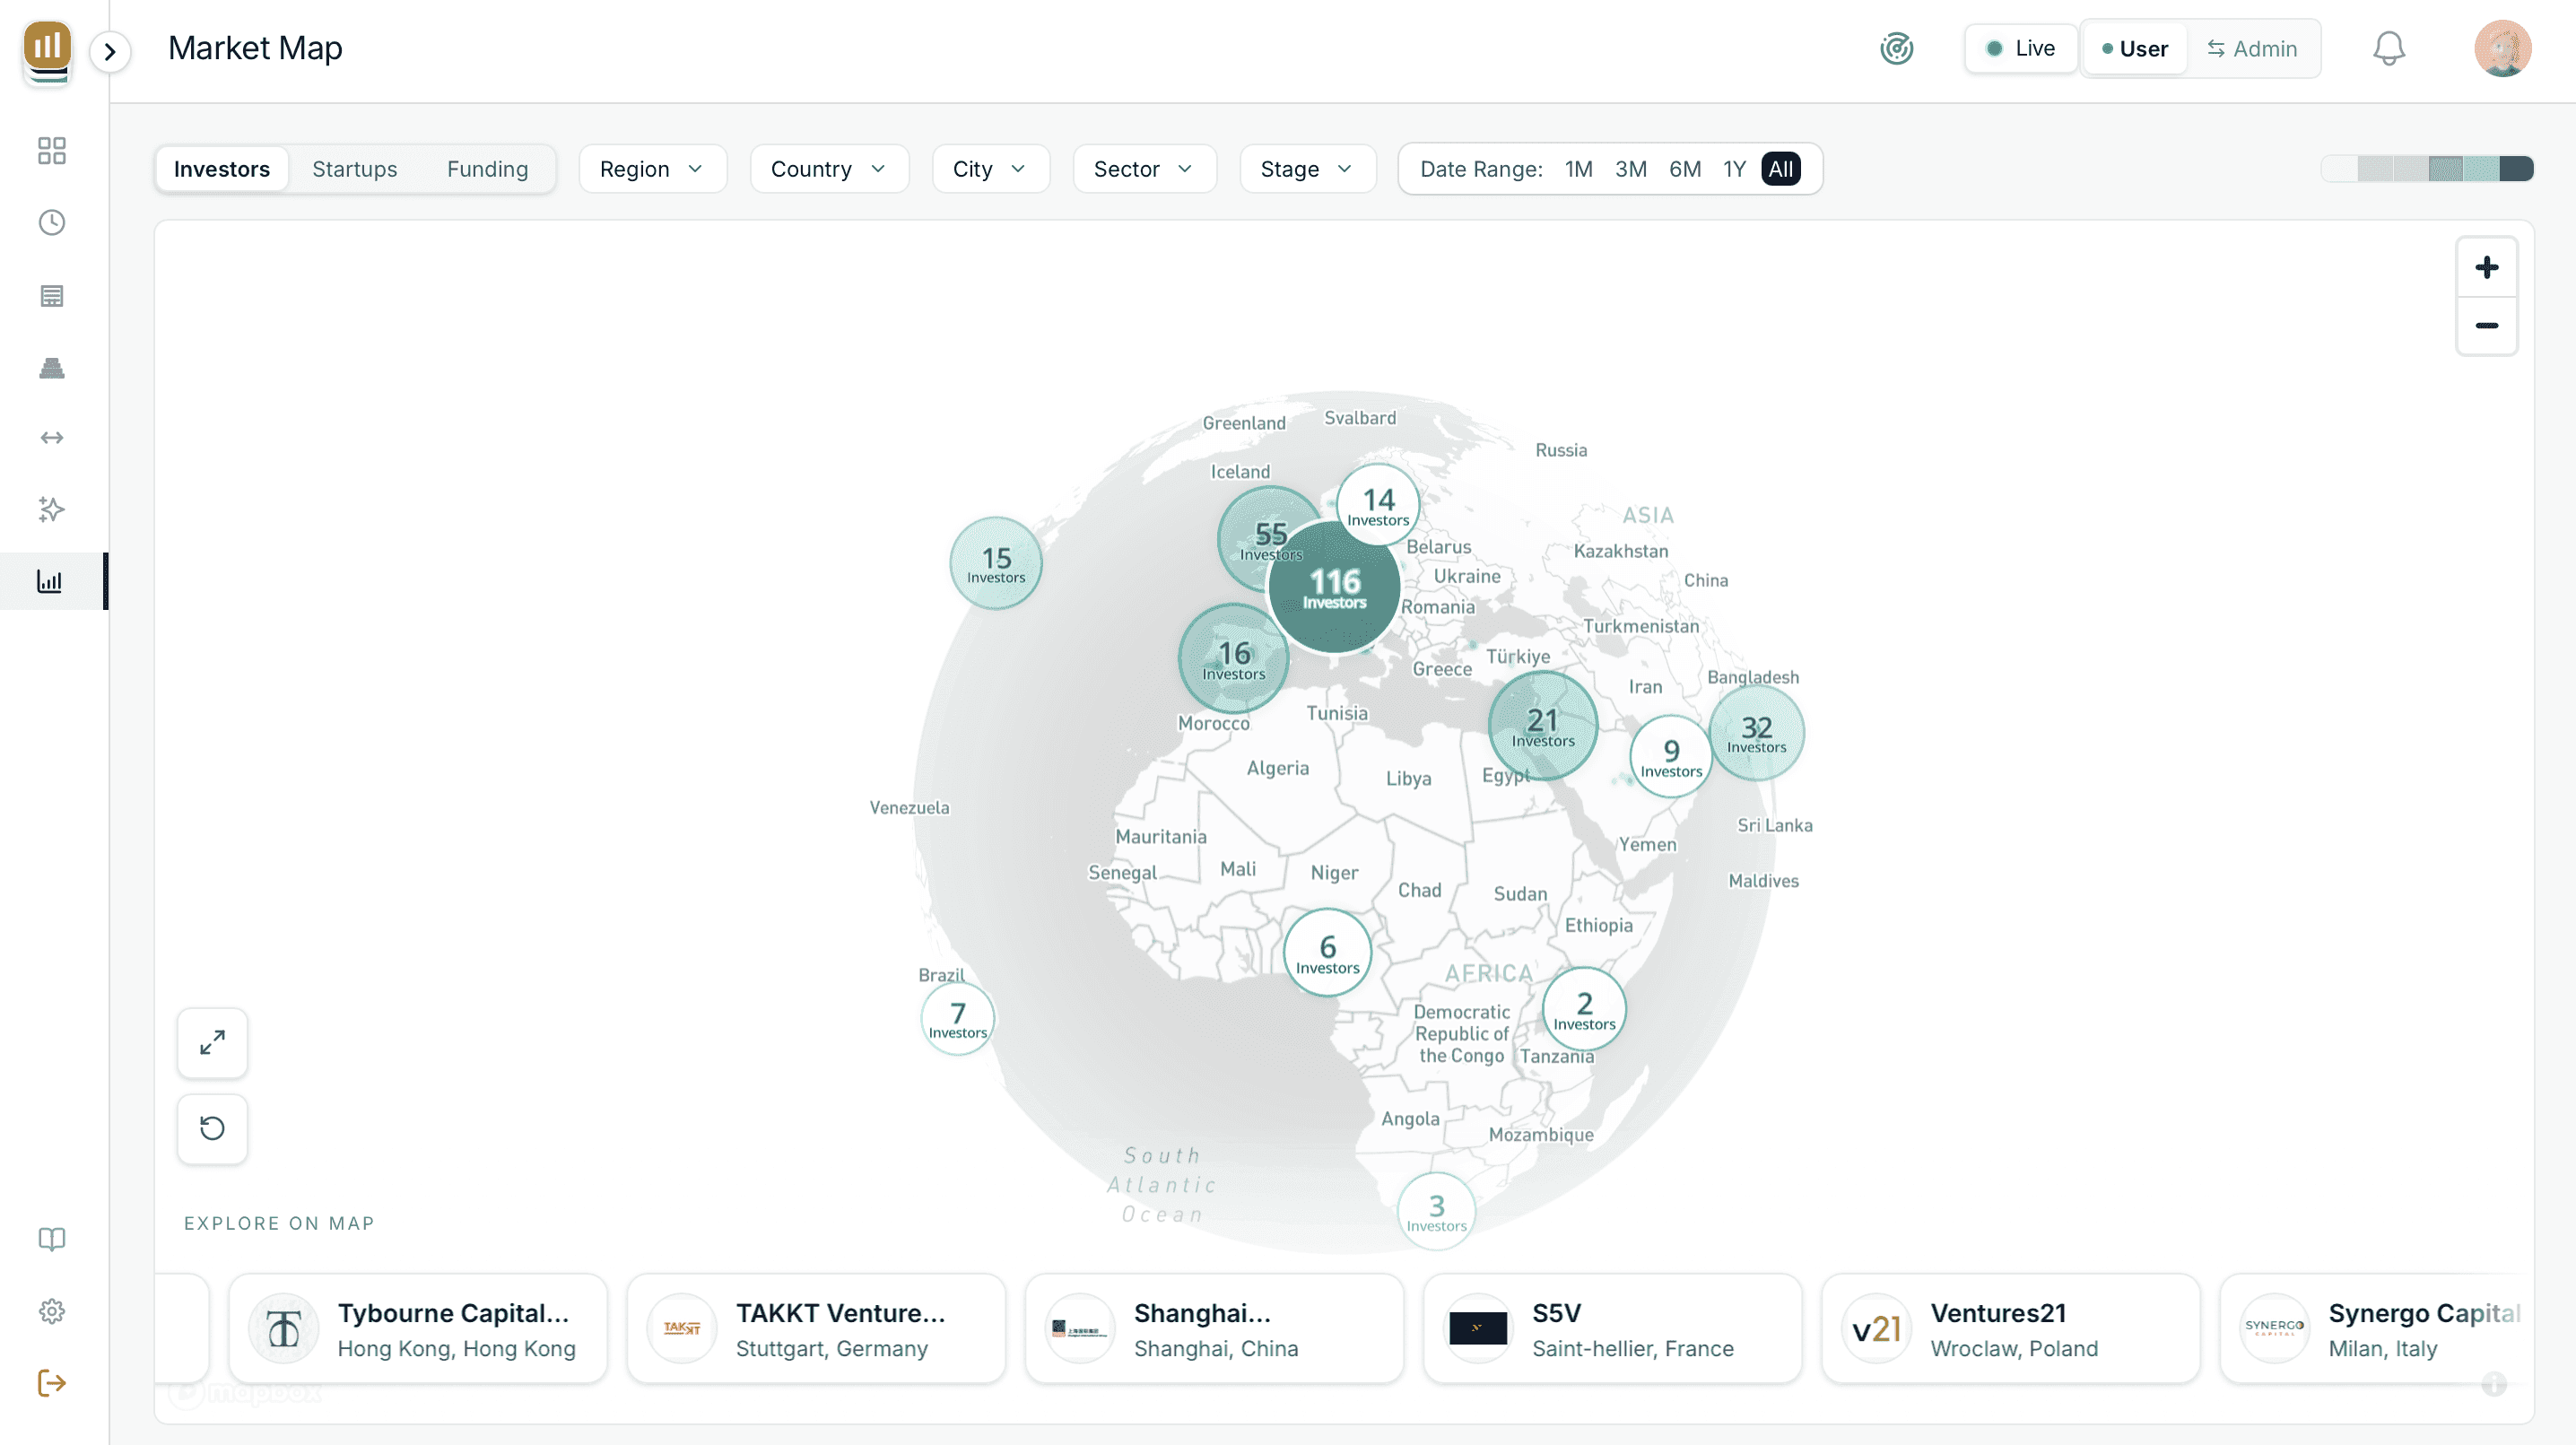2576x1445 pixels.
Task: Open the City dropdown
Action: [990, 169]
